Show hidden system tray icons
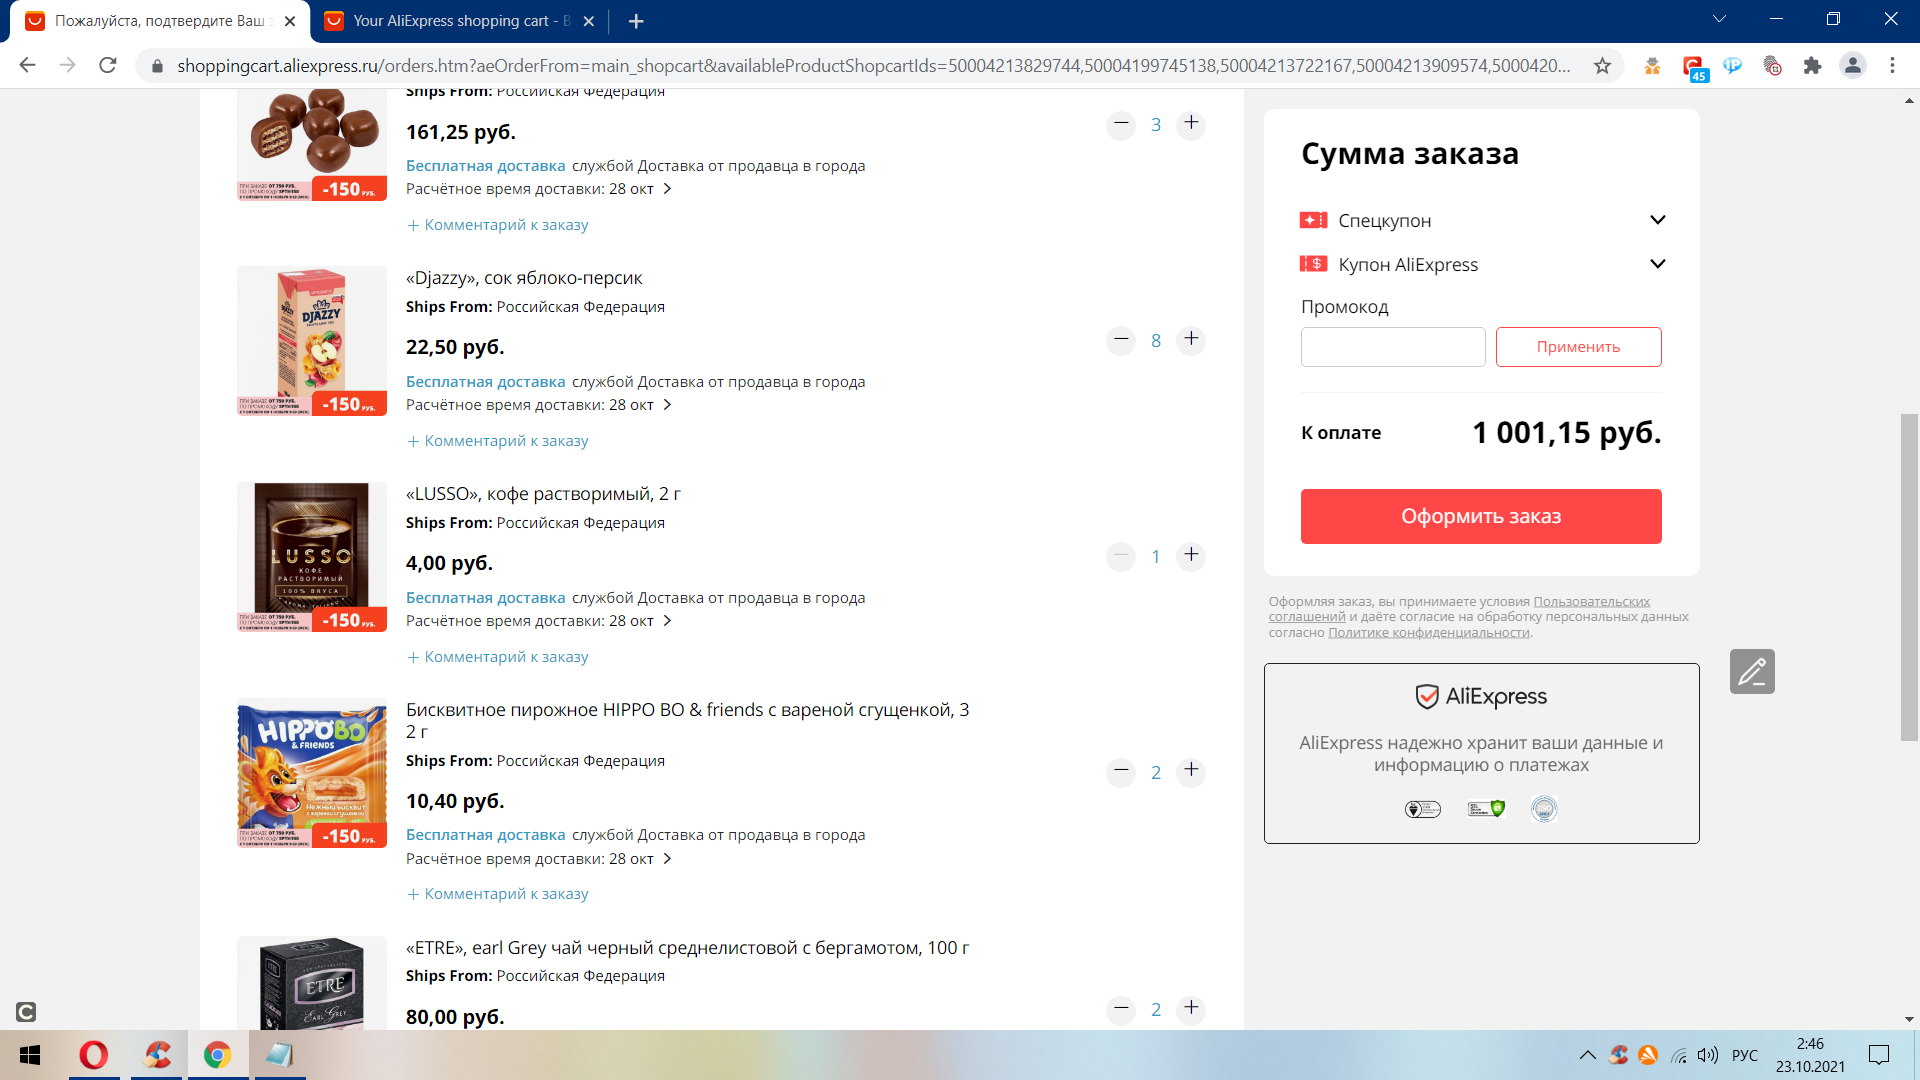The image size is (1920, 1080). tap(1587, 1055)
